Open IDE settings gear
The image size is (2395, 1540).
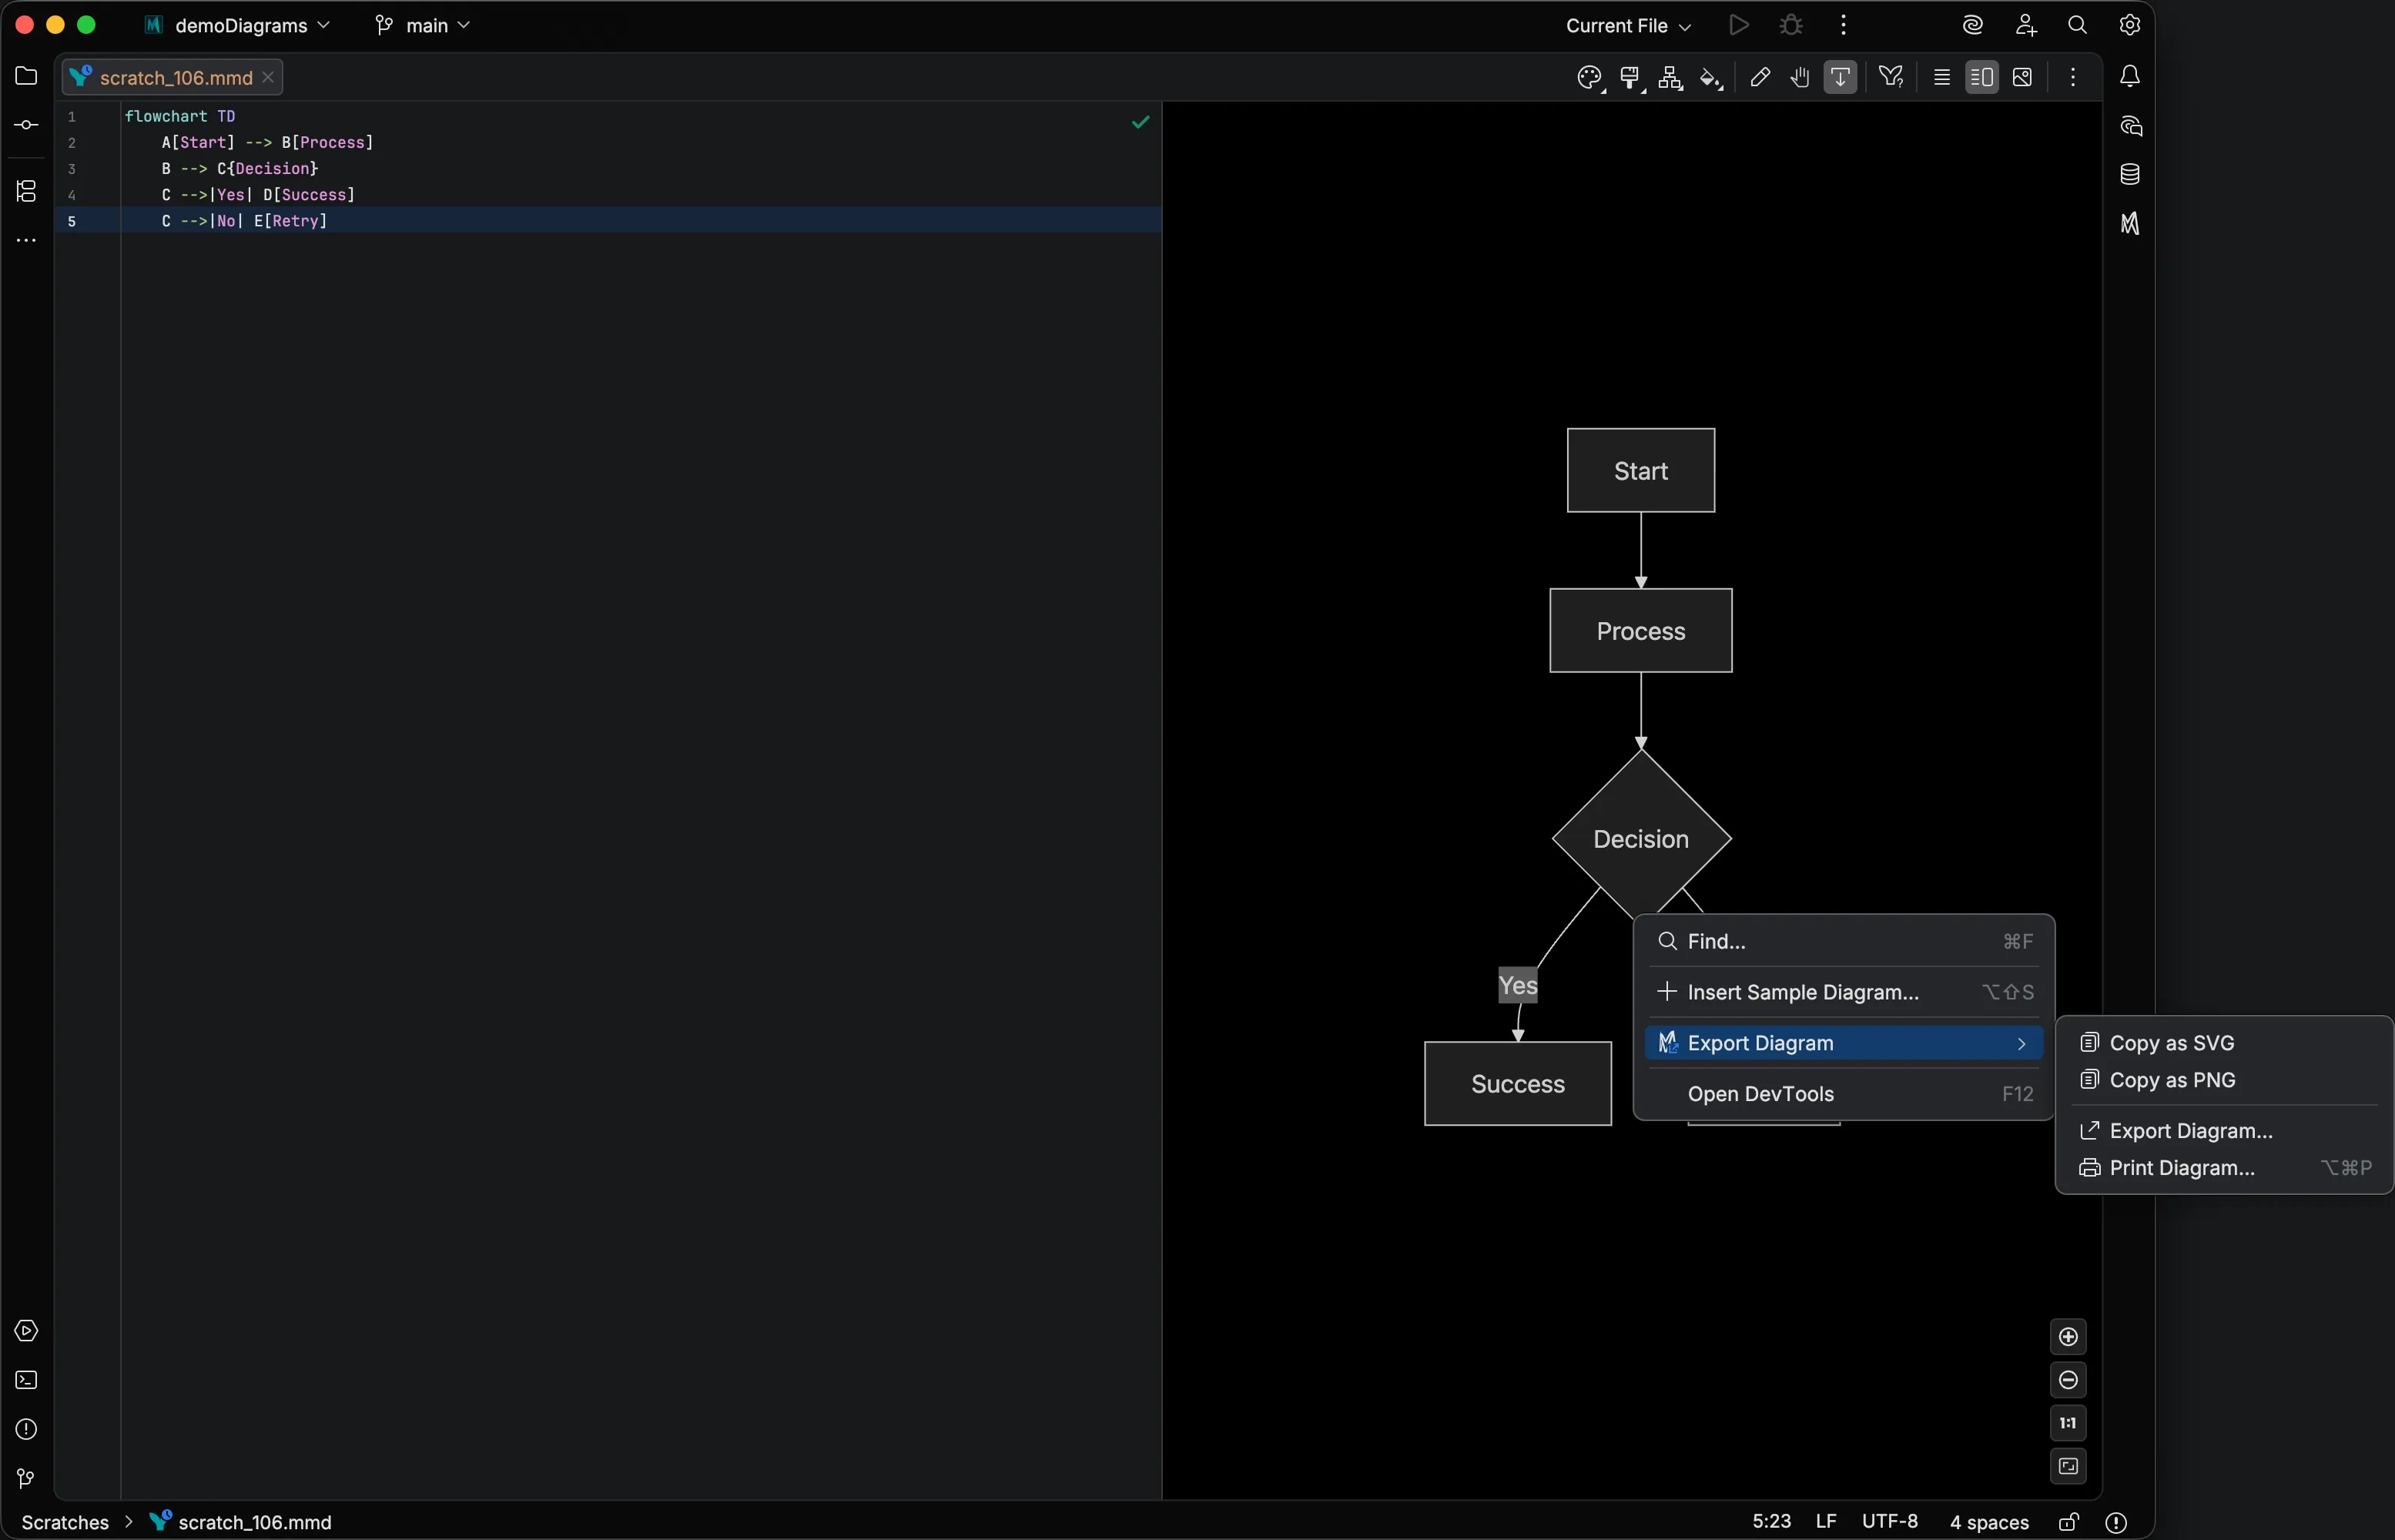click(x=2130, y=25)
